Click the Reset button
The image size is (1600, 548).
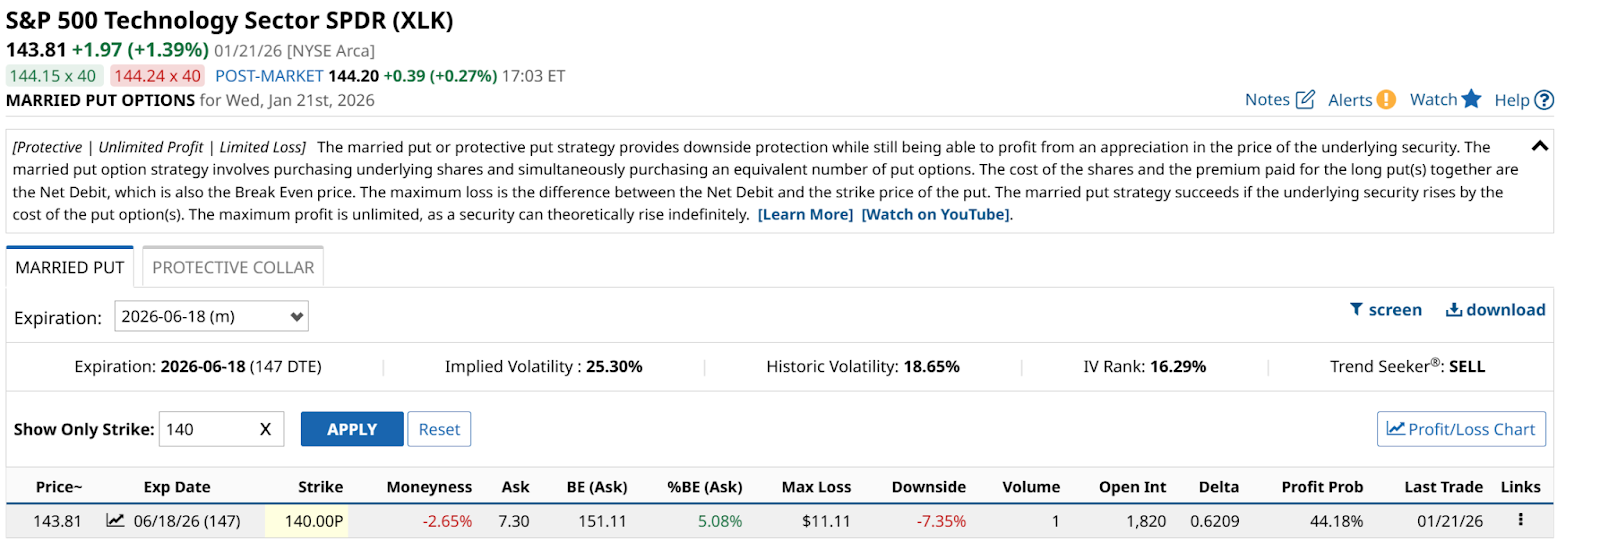coord(439,429)
